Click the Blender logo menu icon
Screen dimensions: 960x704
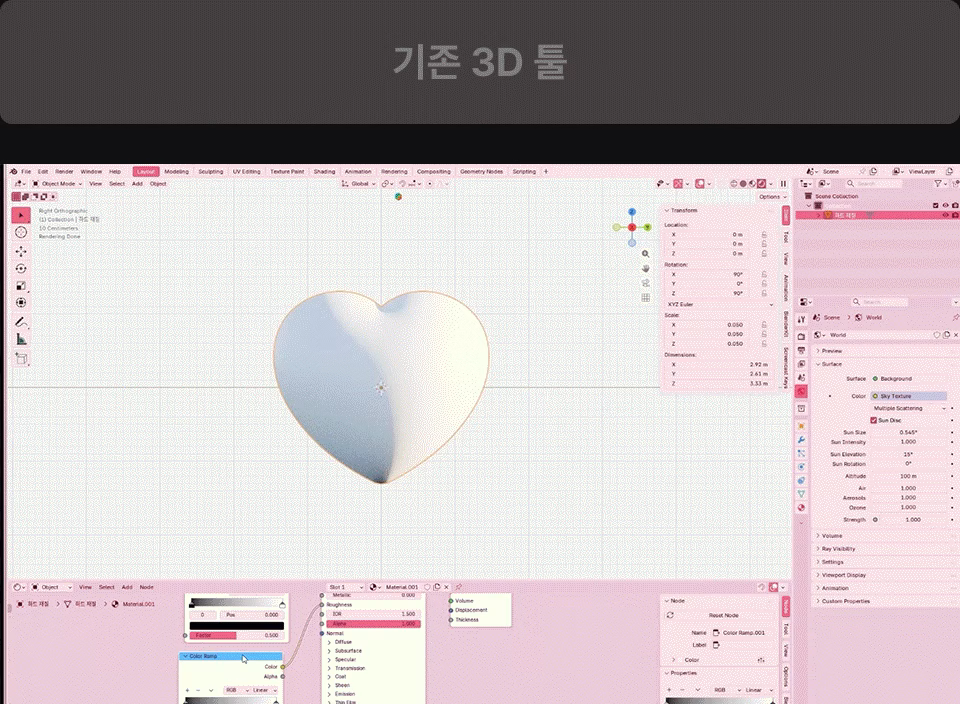13,171
